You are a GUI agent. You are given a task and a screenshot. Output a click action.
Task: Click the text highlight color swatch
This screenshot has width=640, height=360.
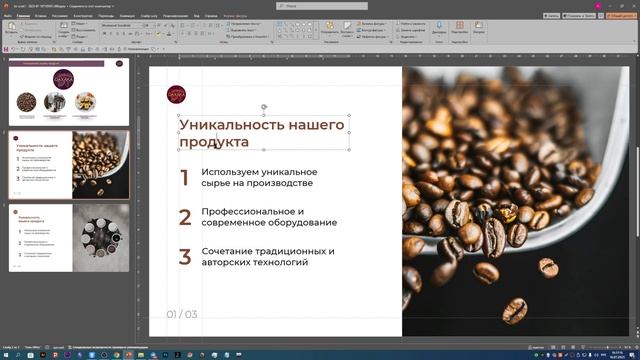click(x=158, y=34)
